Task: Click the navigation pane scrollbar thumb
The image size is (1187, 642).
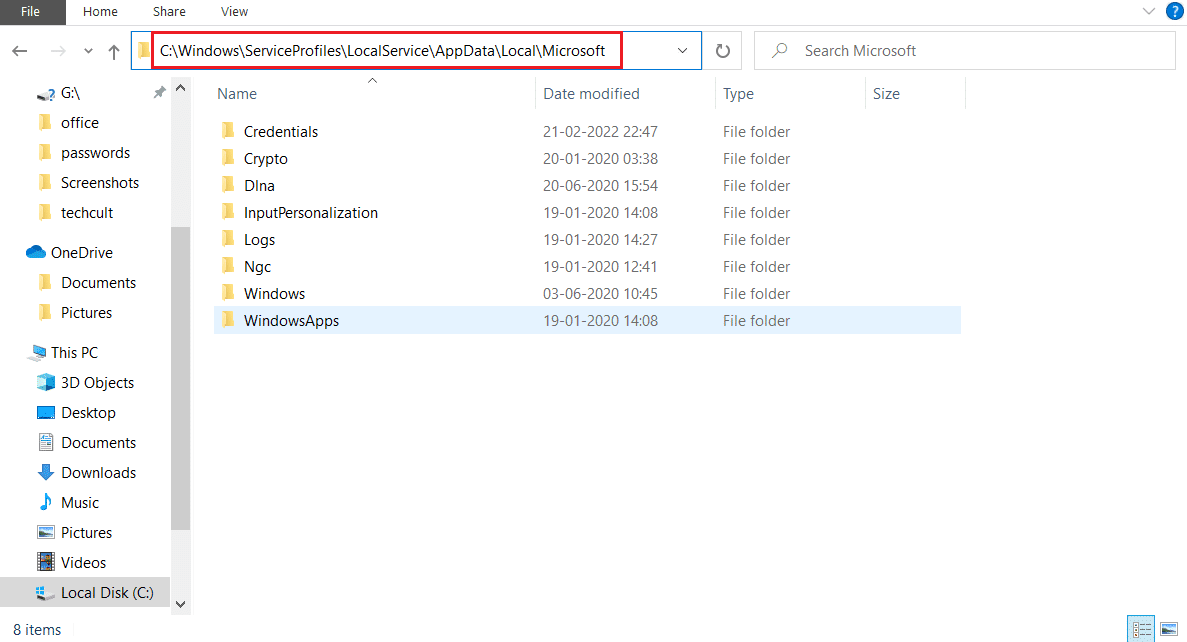Action: 180,378
